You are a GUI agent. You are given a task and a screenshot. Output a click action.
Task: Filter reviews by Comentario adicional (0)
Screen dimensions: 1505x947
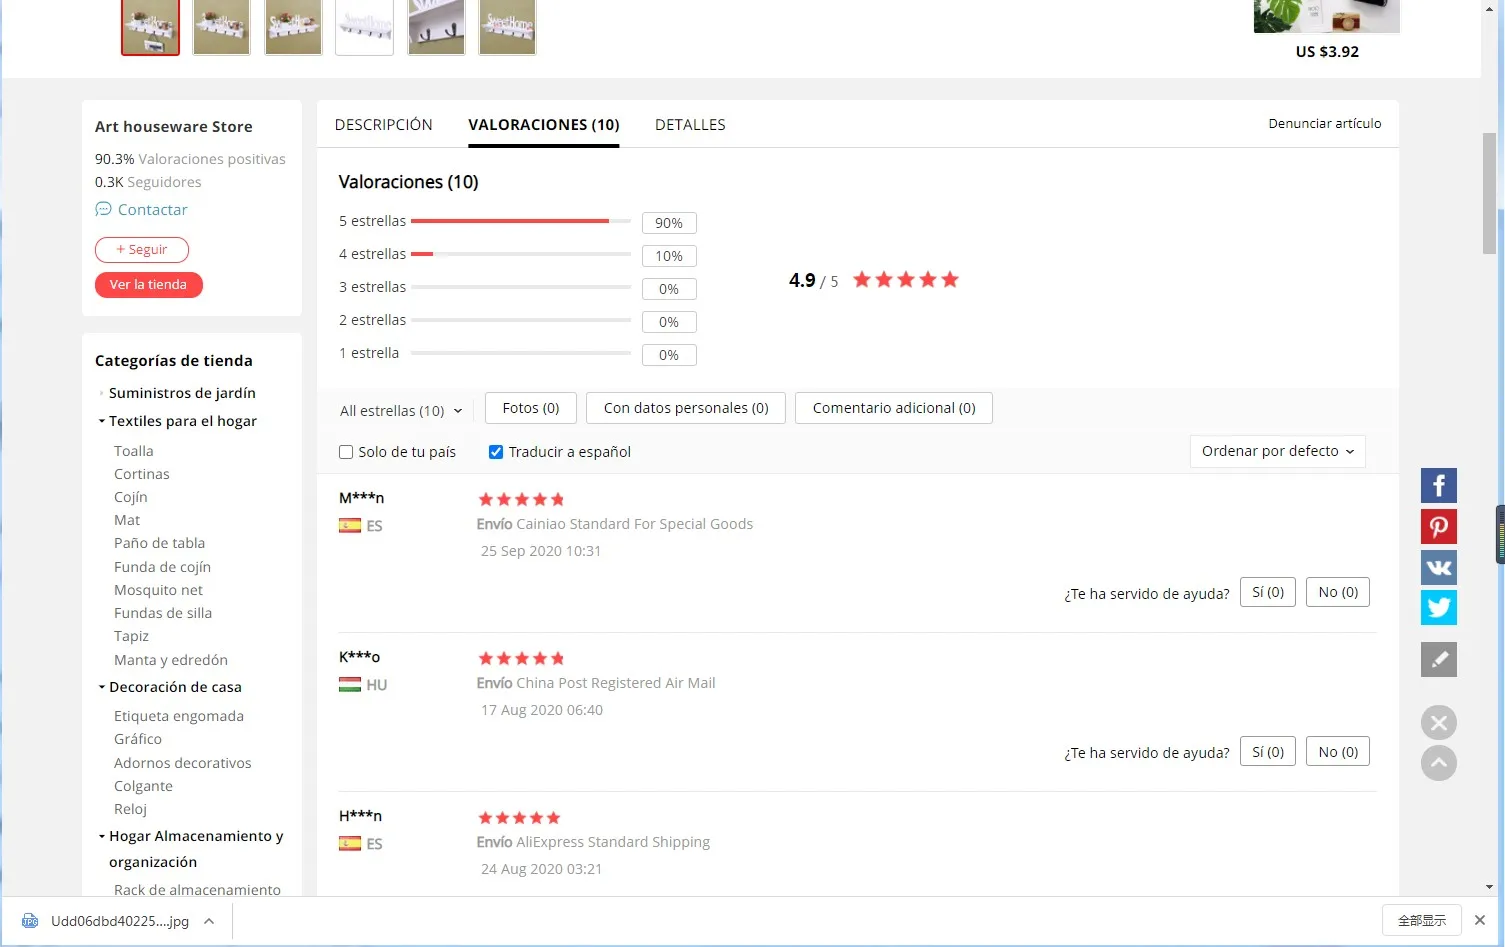894,408
